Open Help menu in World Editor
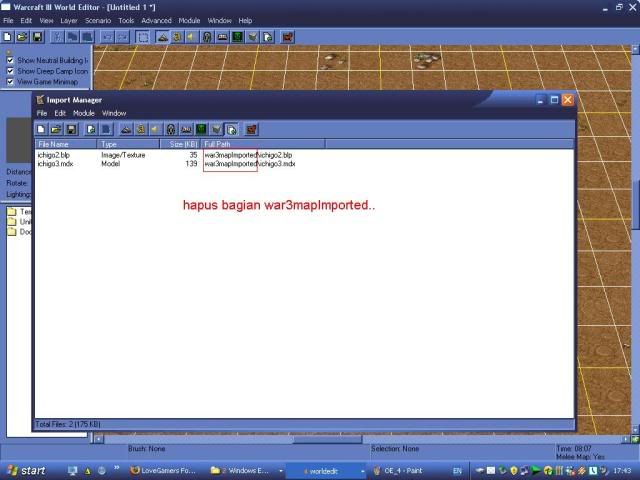 click(x=245, y=20)
